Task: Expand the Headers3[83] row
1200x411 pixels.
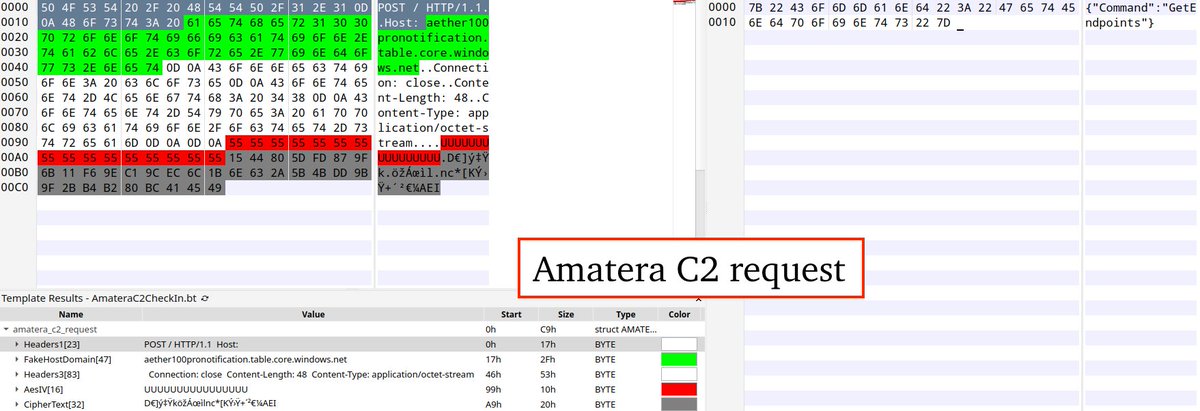Action: click(x=17, y=373)
